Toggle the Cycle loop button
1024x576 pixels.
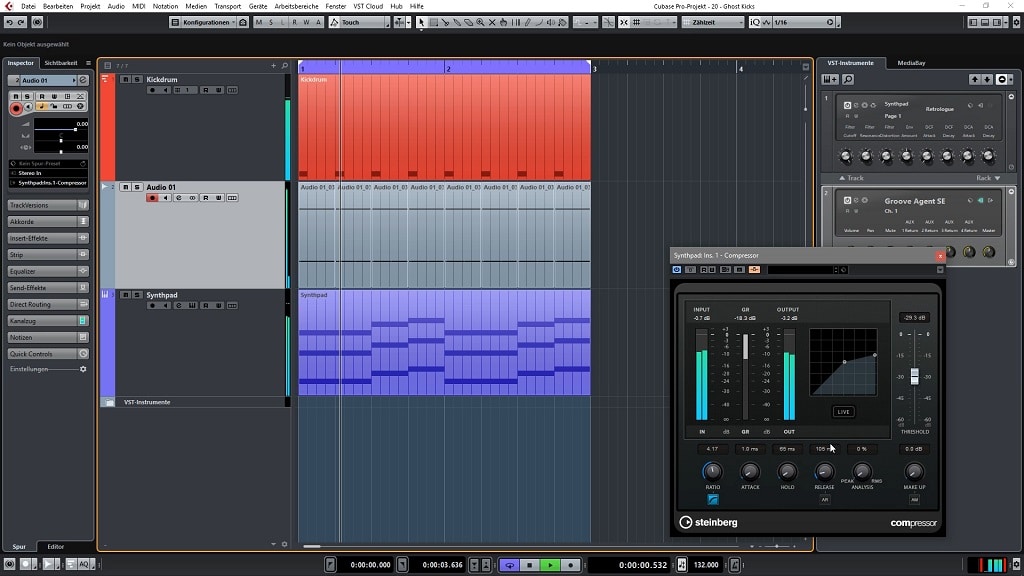click(509, 565)
